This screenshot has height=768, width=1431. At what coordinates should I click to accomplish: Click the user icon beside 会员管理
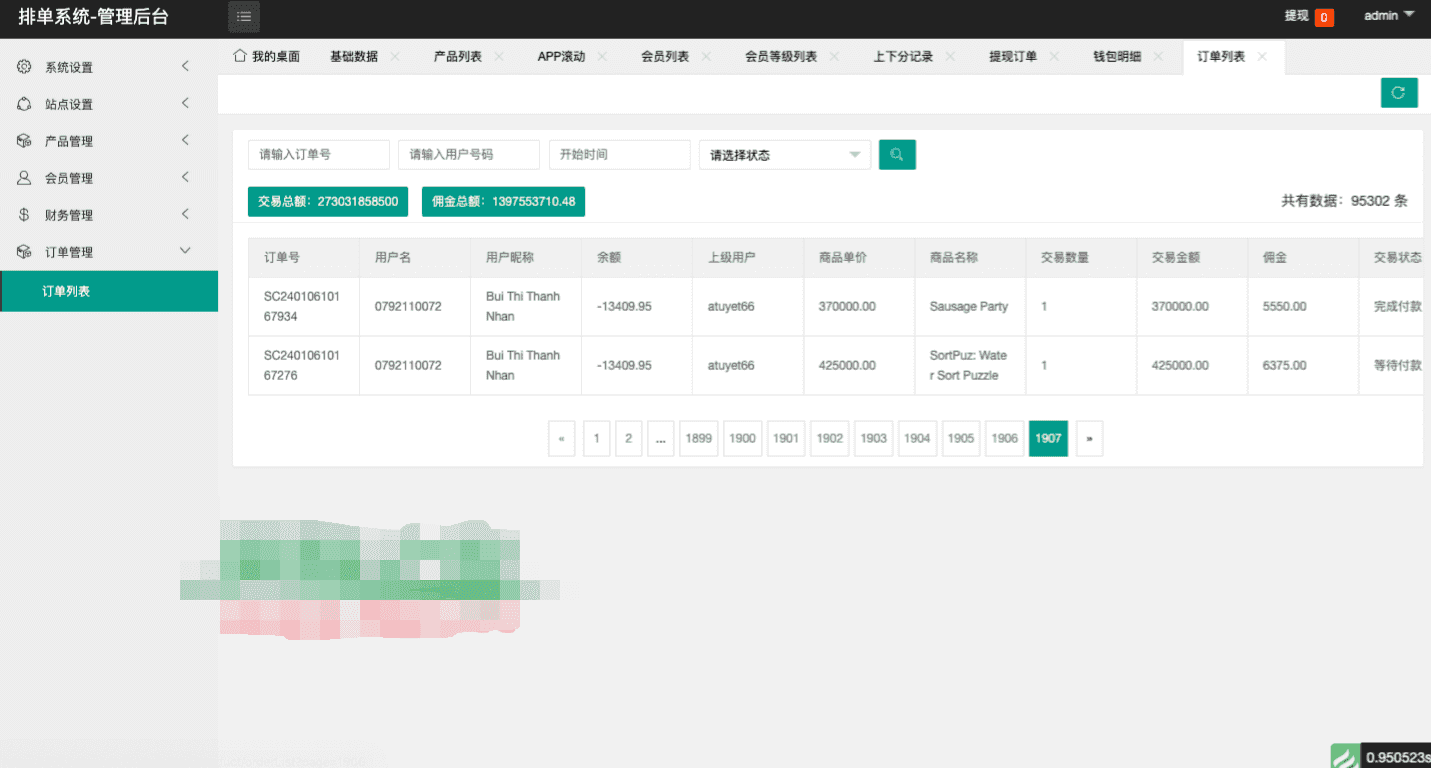coord(24,178)
